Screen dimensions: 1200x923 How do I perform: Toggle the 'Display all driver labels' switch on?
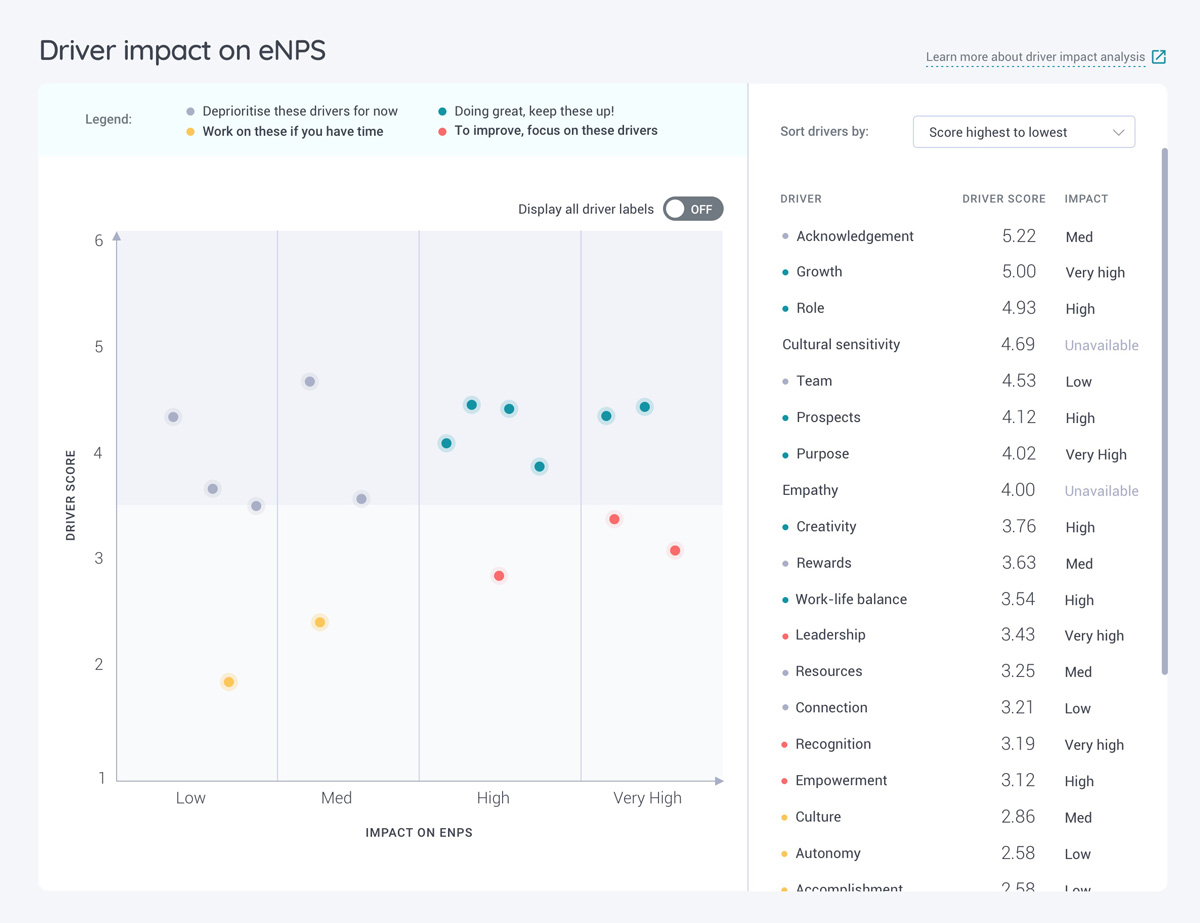693,209
